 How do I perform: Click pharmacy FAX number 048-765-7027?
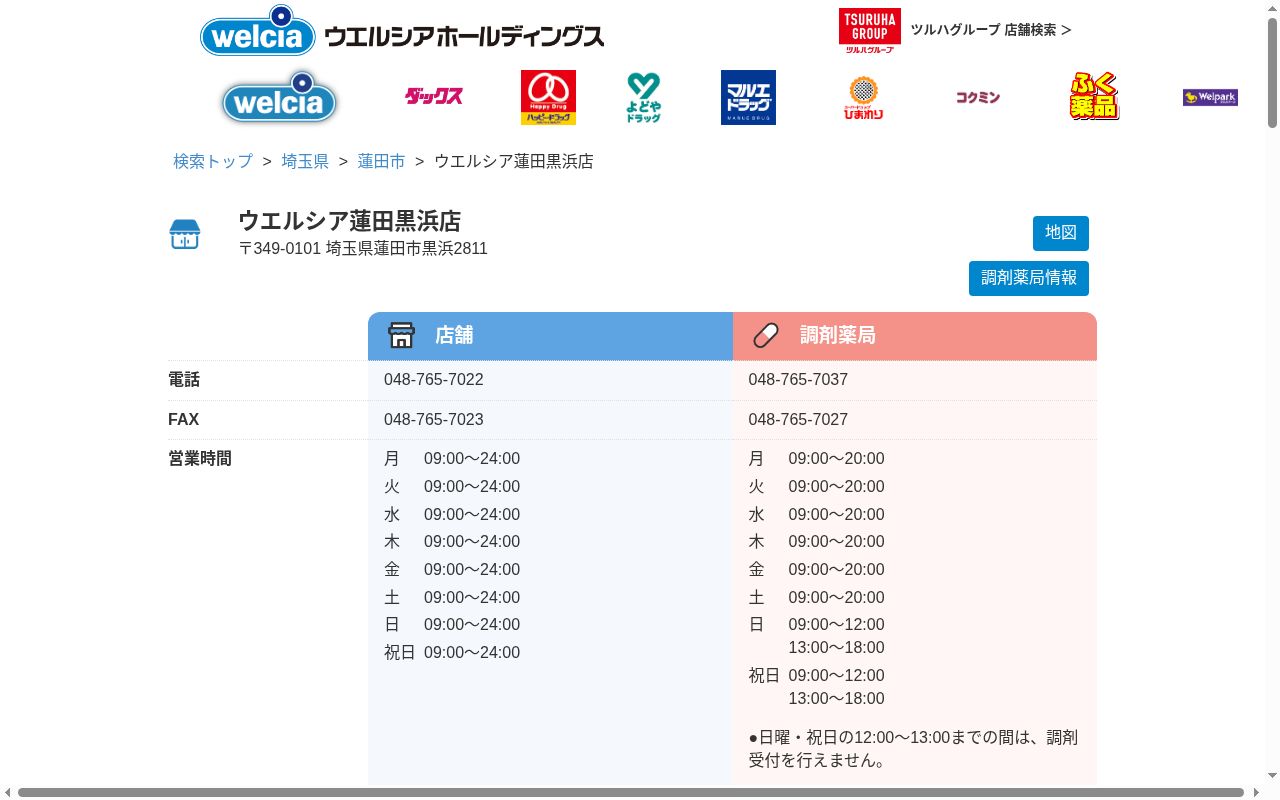798,420
